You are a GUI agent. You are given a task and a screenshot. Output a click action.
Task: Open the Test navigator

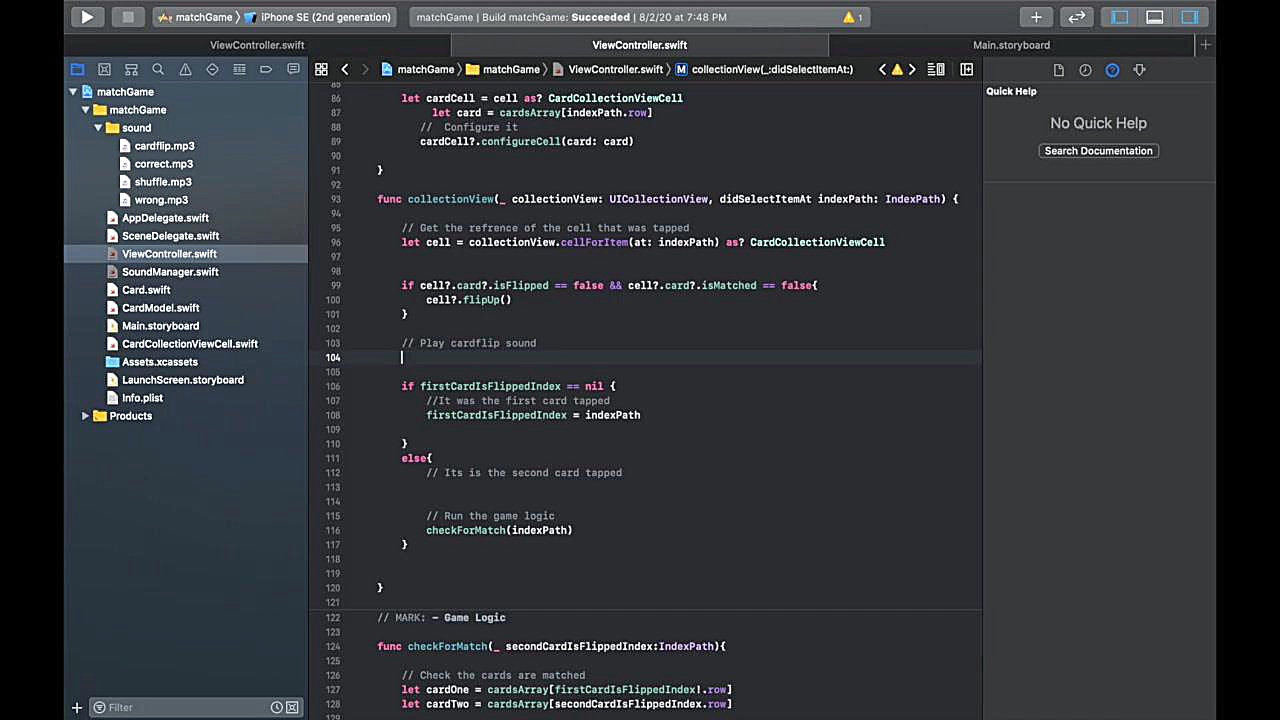coord(212,69)
